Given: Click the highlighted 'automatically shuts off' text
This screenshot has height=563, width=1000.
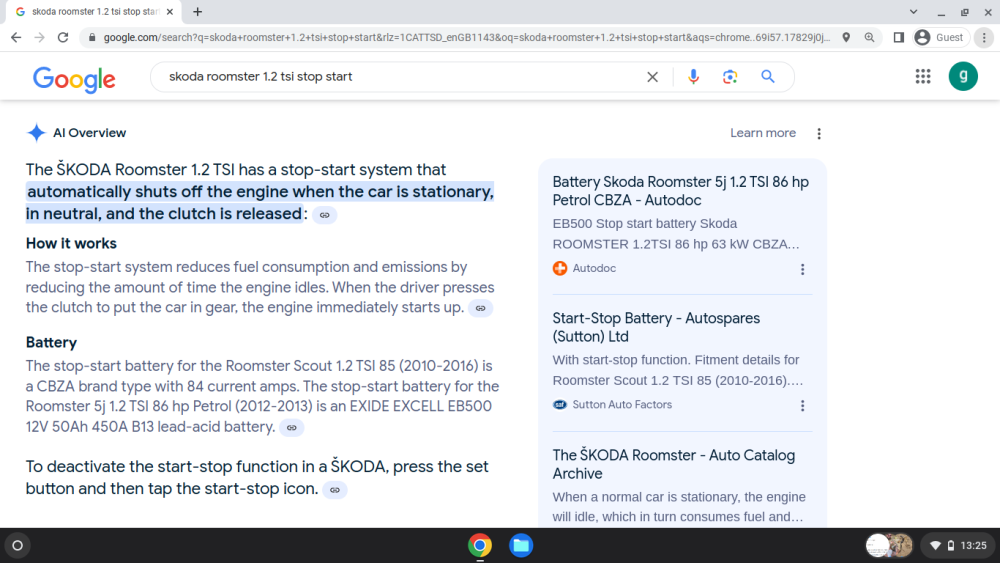Looking at the screenshot, I should pyautogui.click(x=260, y=203).
